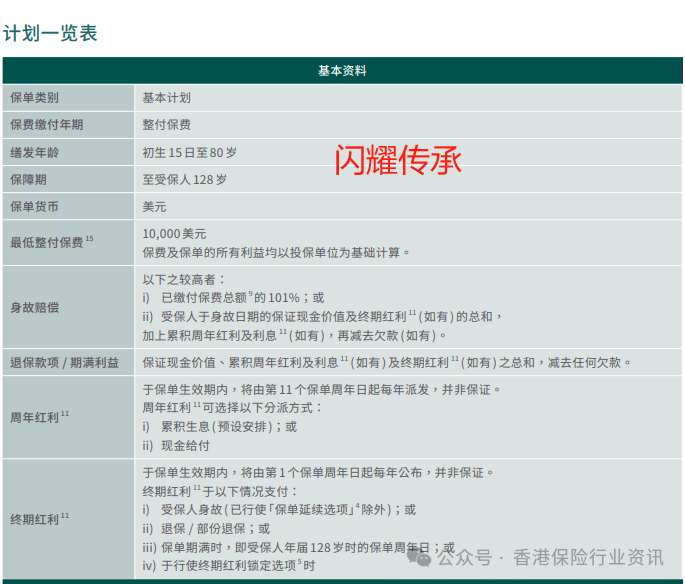Click the 保费缴付年期 row label
The image size is (685, 584).
click(x=46, y=125)
